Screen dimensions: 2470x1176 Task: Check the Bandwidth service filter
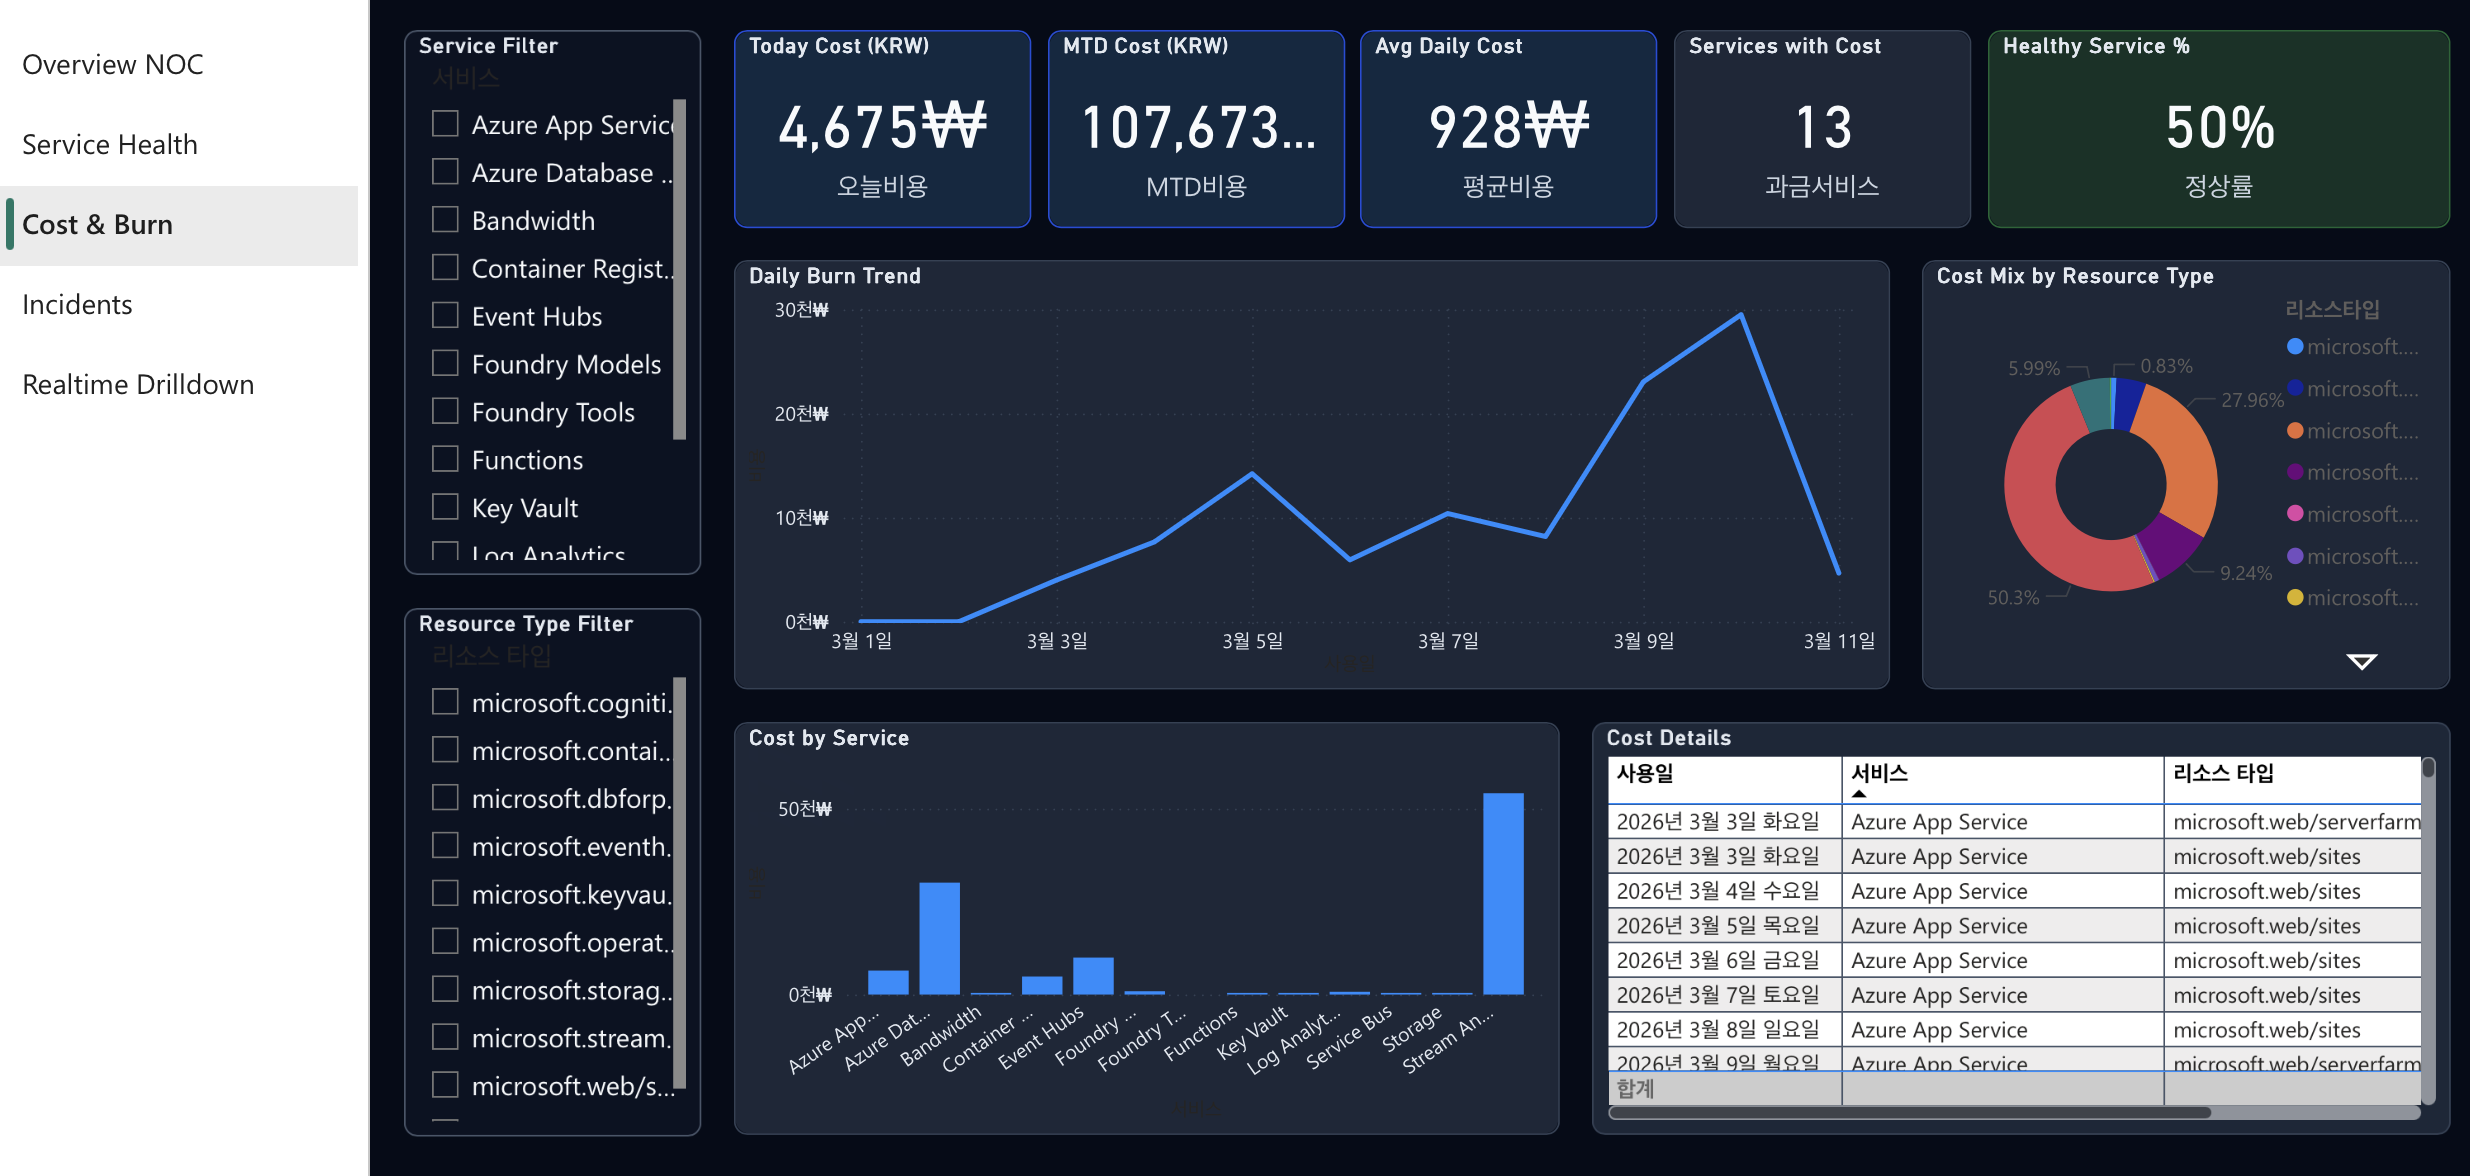[x=445, y=220]
